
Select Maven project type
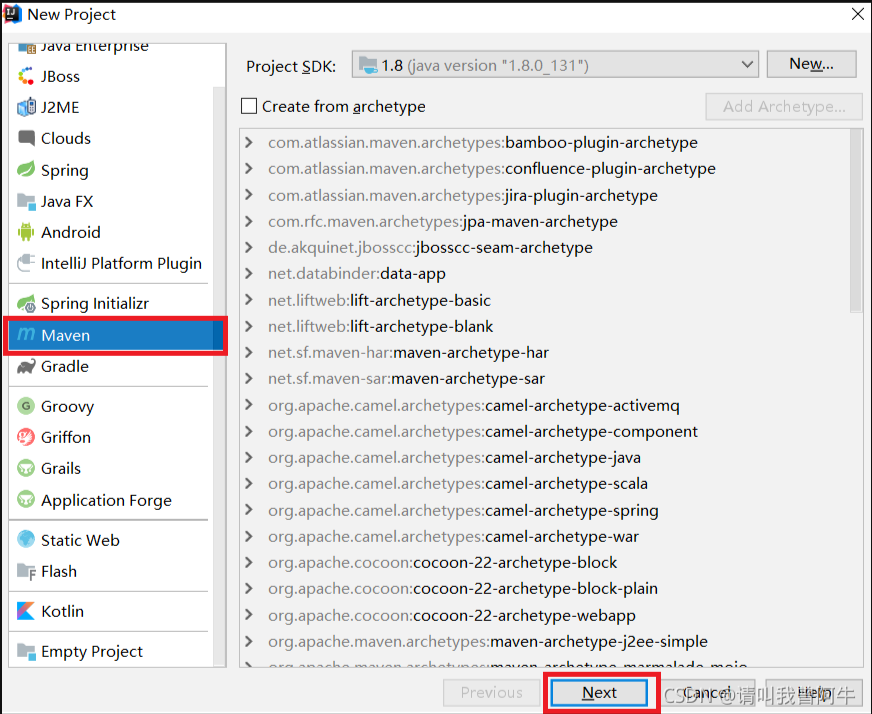tap(116, 335)
